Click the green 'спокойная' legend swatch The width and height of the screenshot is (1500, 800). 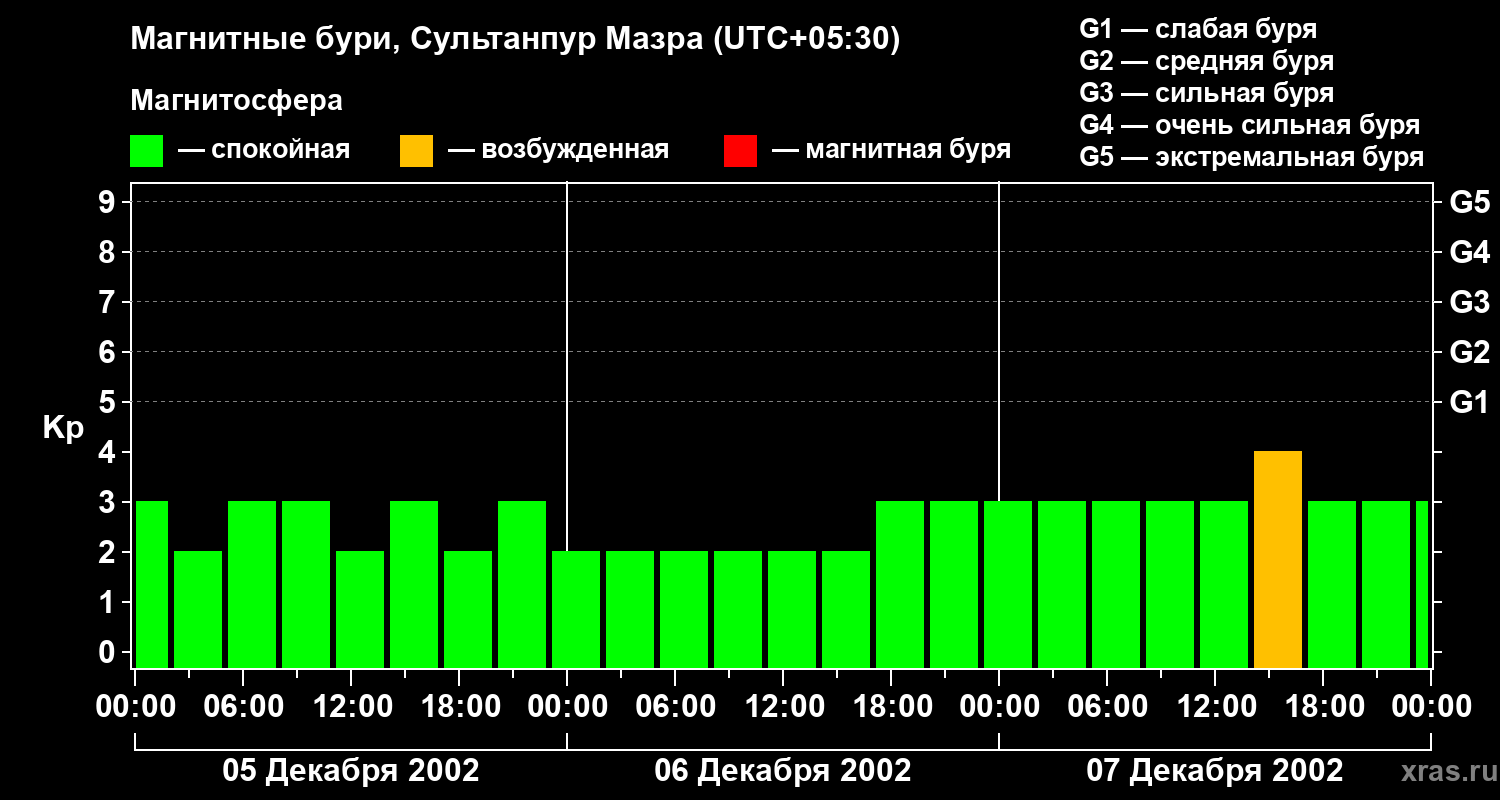point(147,151)
